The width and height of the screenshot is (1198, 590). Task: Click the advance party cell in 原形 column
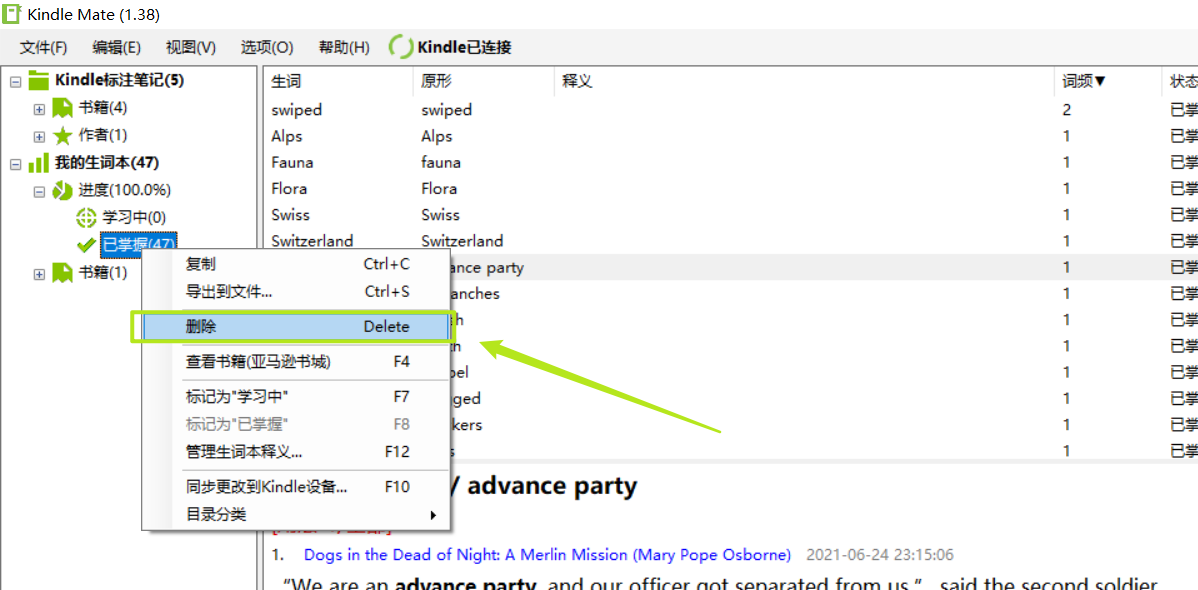[487, 267]
